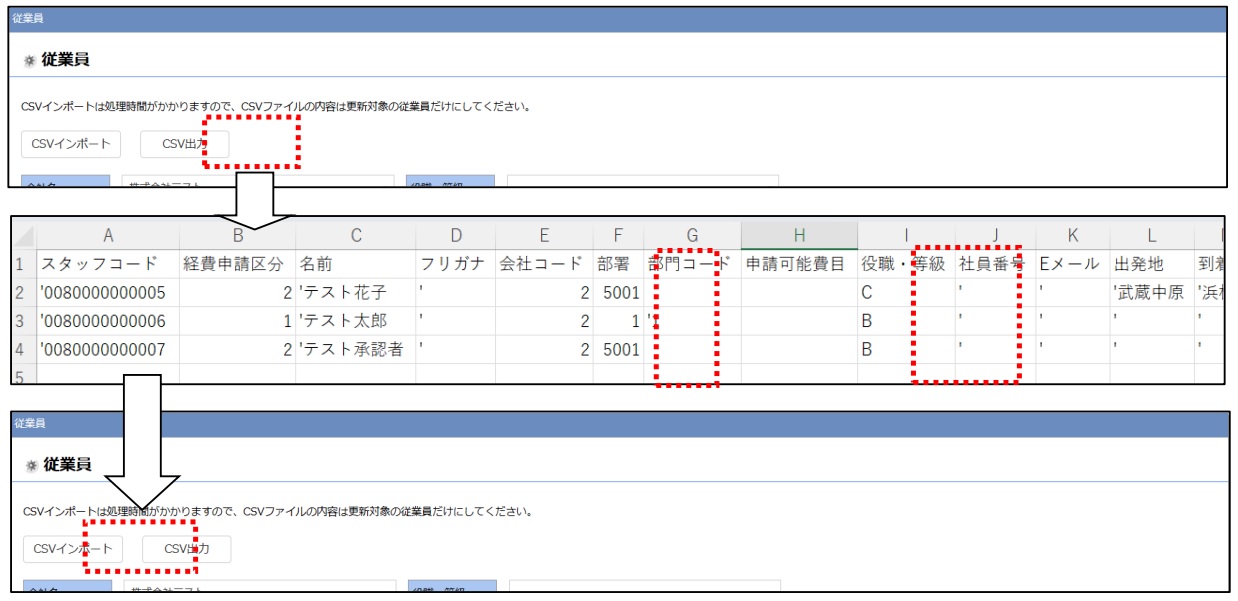Viewport: 1238px width, 601px height.
Task: Select row 4 header in spreadsheet
Action: (x=23, y=350)
